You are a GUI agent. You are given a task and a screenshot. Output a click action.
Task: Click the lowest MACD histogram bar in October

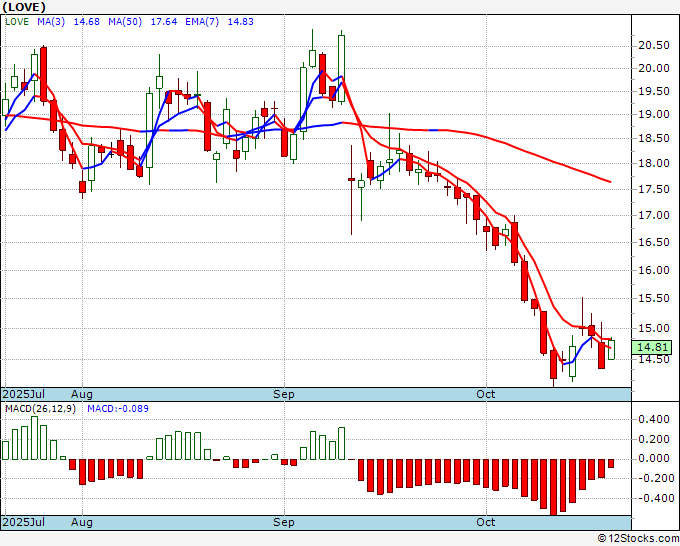(x=553, y=487)
